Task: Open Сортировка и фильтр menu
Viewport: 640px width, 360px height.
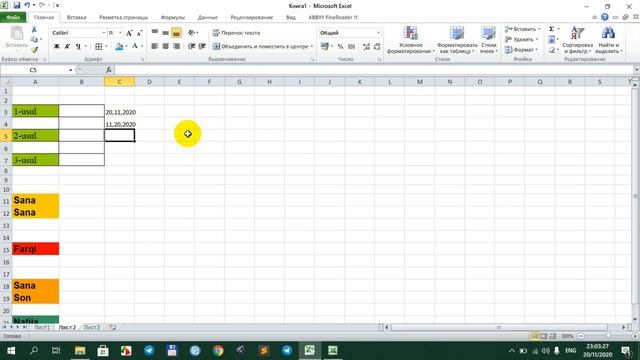Action: coord(578,40)
